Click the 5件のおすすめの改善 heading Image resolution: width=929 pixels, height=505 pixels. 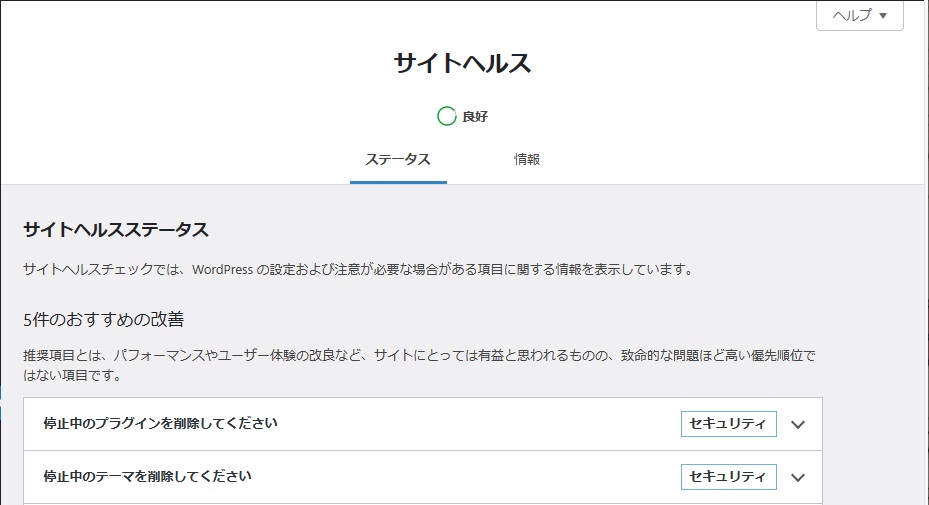tap(104, 319)
